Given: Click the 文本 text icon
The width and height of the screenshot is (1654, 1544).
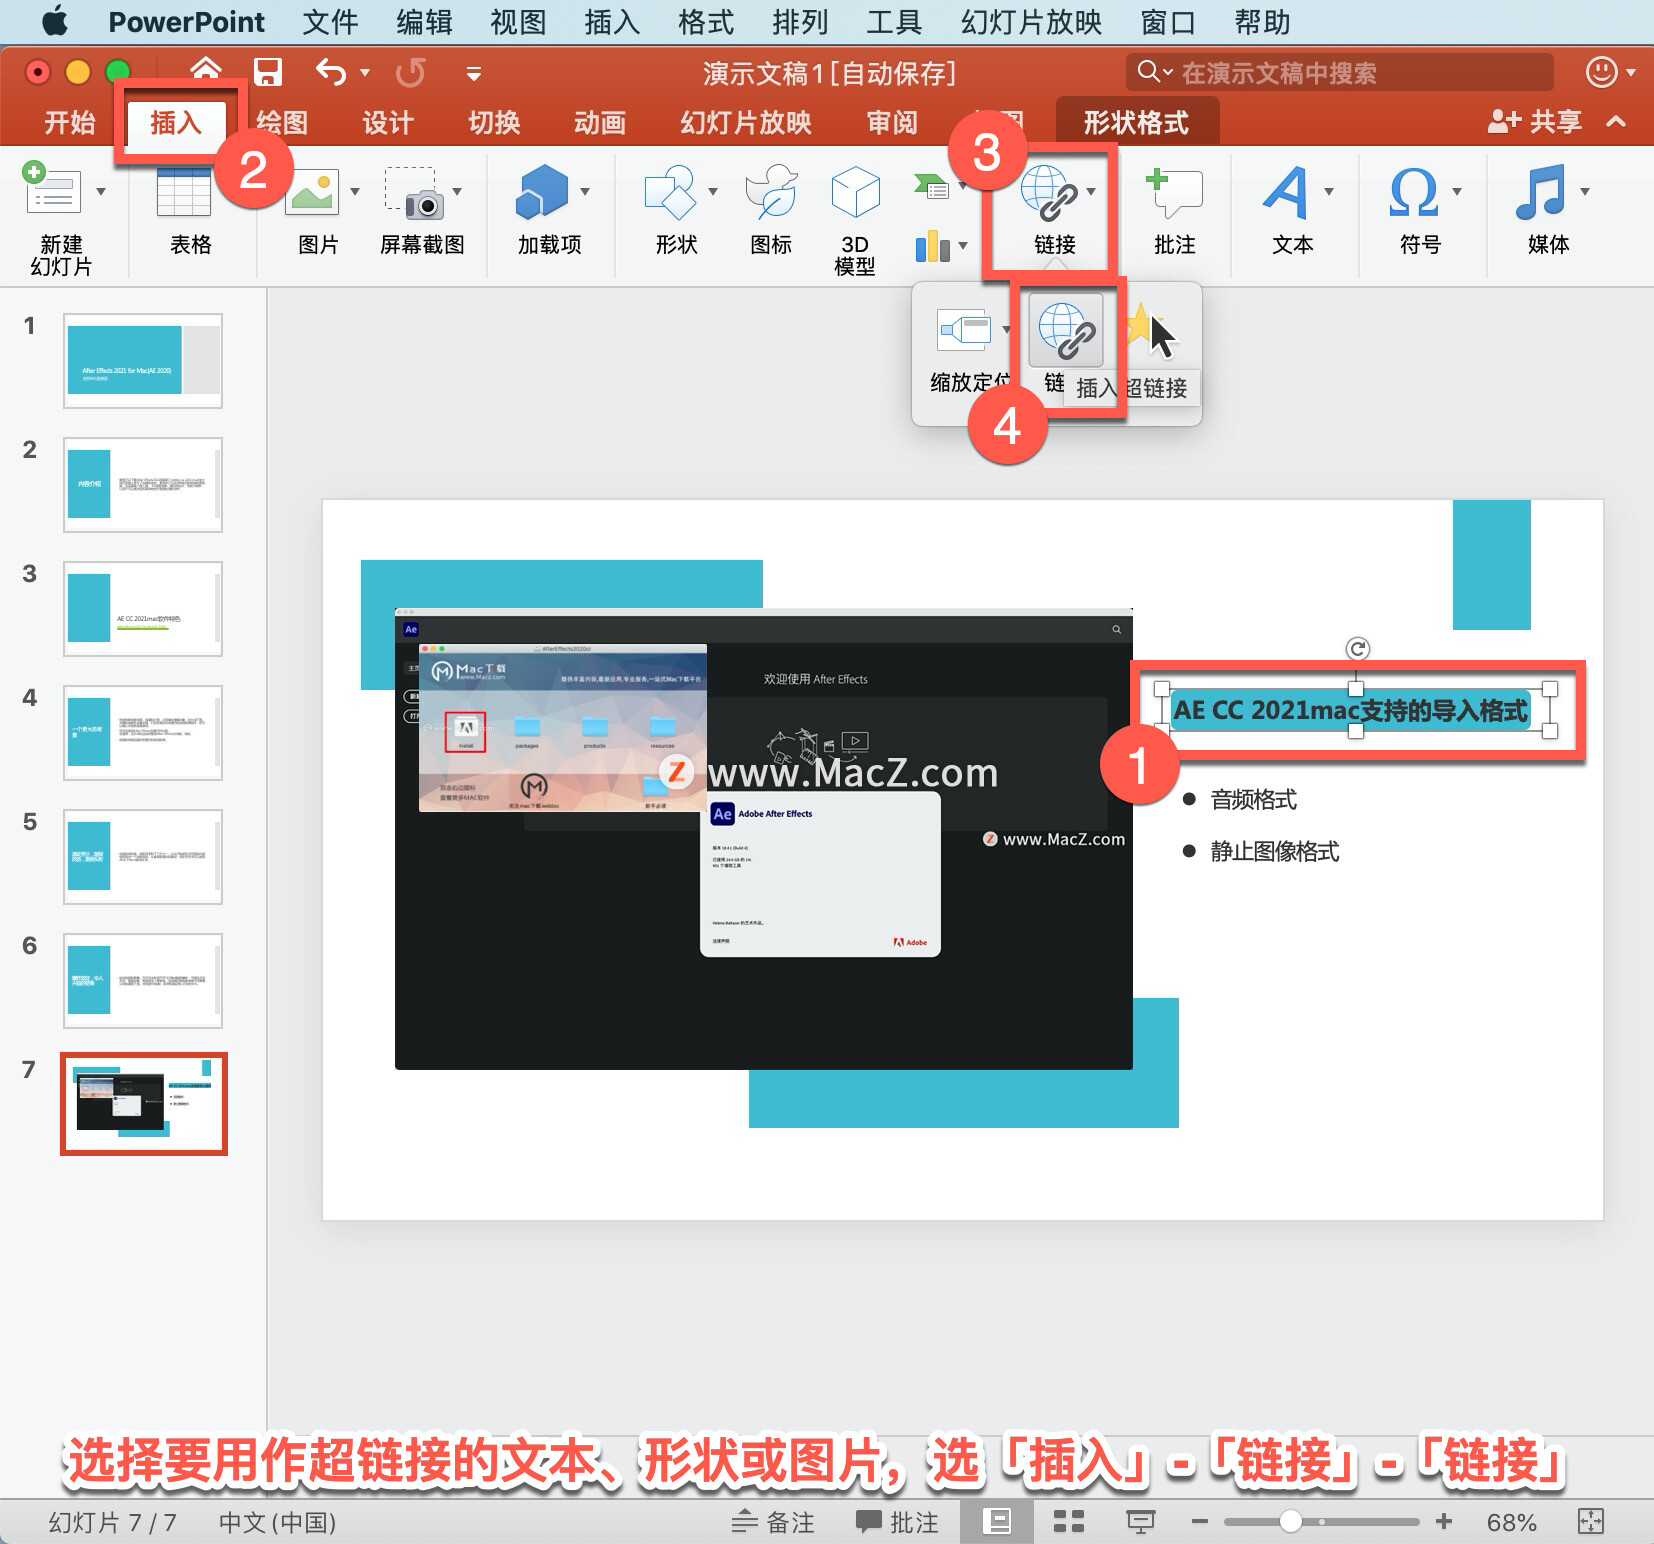Looking at the screenshot, I should click(1286, 192).
